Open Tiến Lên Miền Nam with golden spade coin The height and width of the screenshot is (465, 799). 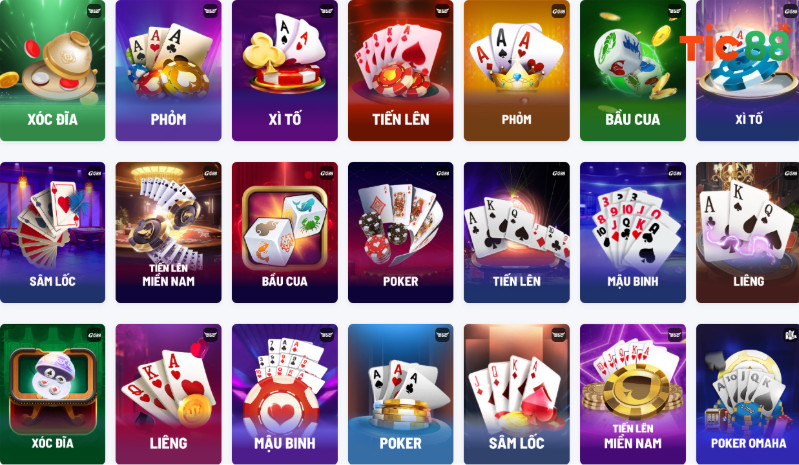[633, 394]
